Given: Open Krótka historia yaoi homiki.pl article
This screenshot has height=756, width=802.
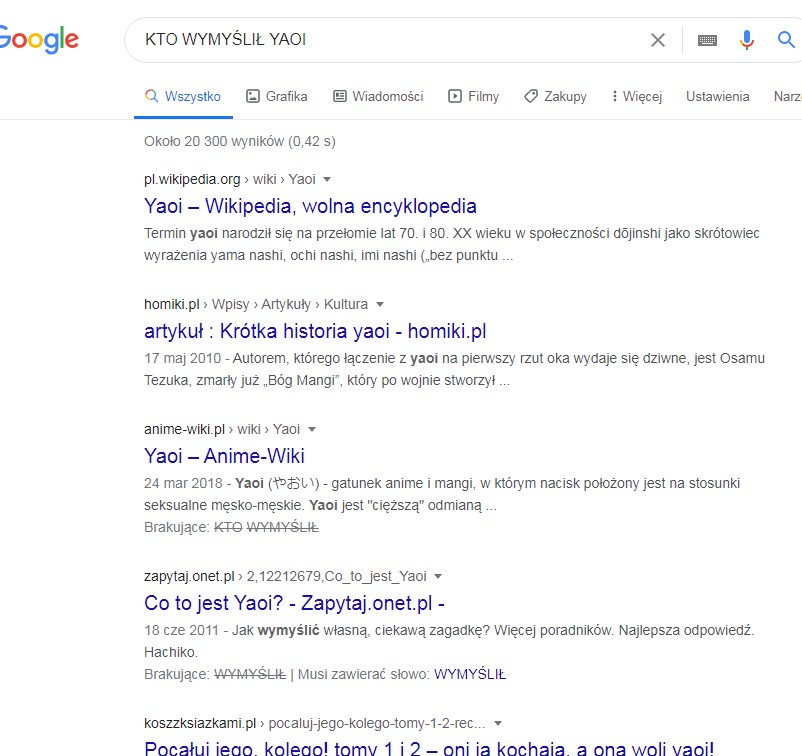Looking at the screenshot, I should [315, 331].
